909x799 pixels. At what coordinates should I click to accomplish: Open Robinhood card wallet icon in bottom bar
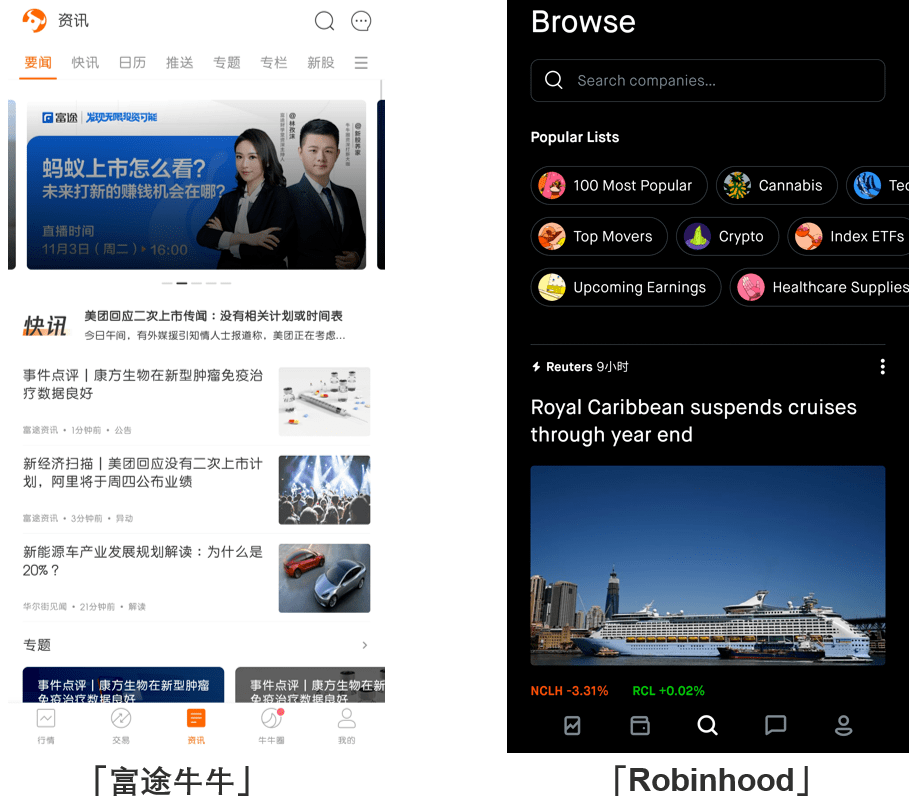coord(640,725)
